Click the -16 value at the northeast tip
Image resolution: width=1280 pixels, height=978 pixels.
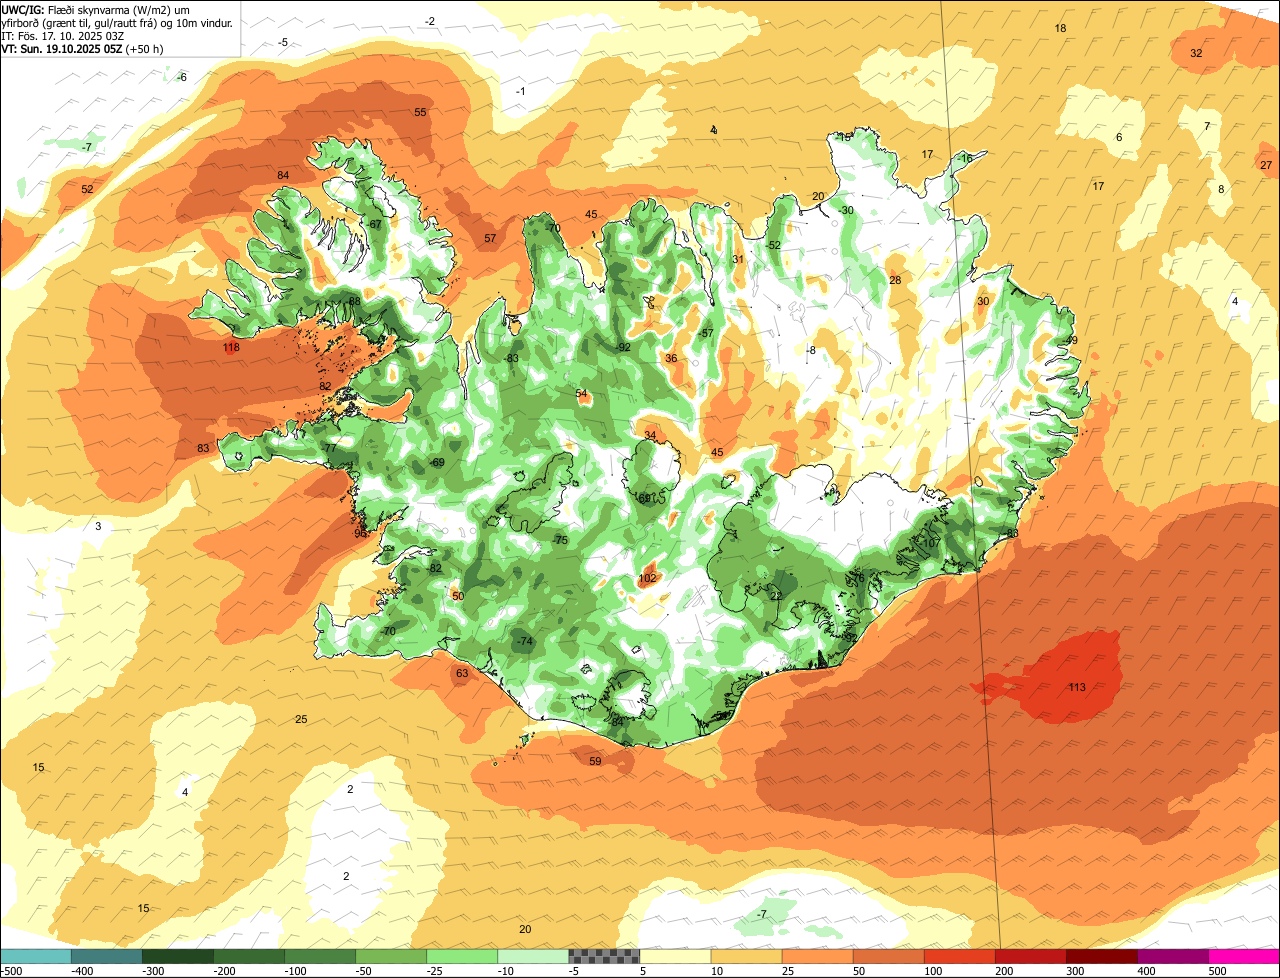point(964,158)
